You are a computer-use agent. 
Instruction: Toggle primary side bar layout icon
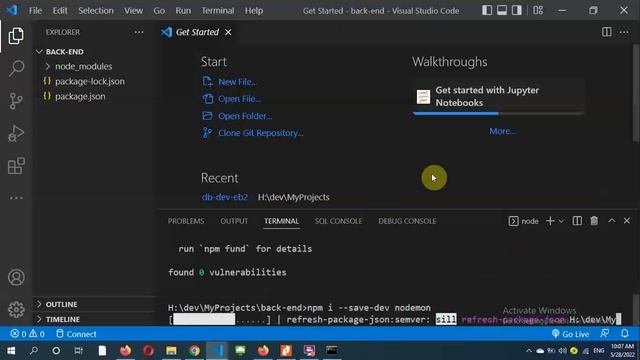487,10
